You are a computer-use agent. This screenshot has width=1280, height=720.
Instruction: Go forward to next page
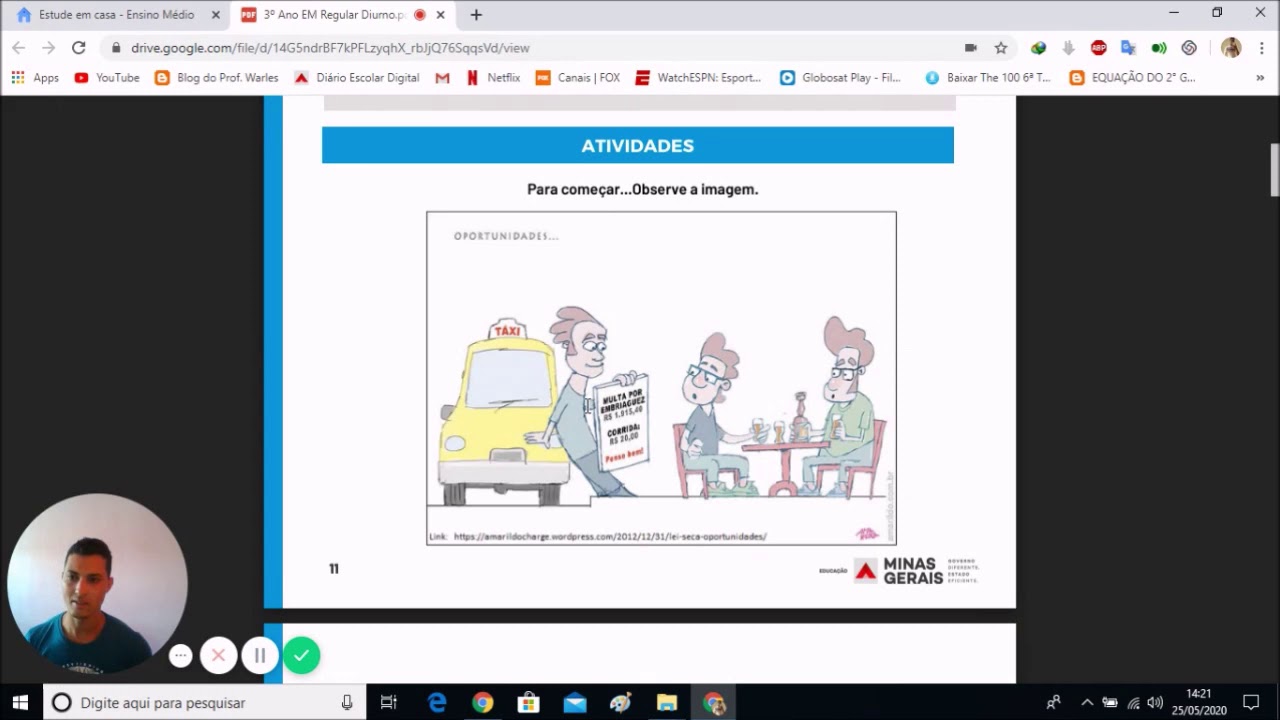tap(48, 48)
